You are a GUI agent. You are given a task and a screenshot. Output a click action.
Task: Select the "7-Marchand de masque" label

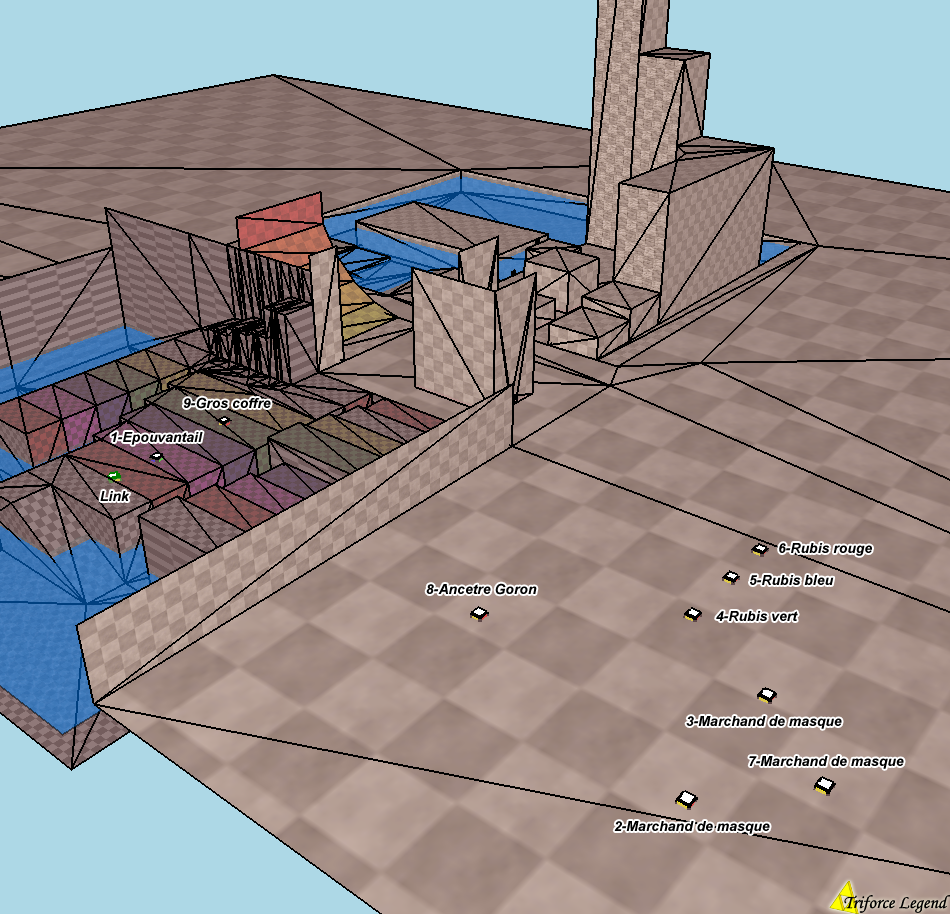[826, 761]
